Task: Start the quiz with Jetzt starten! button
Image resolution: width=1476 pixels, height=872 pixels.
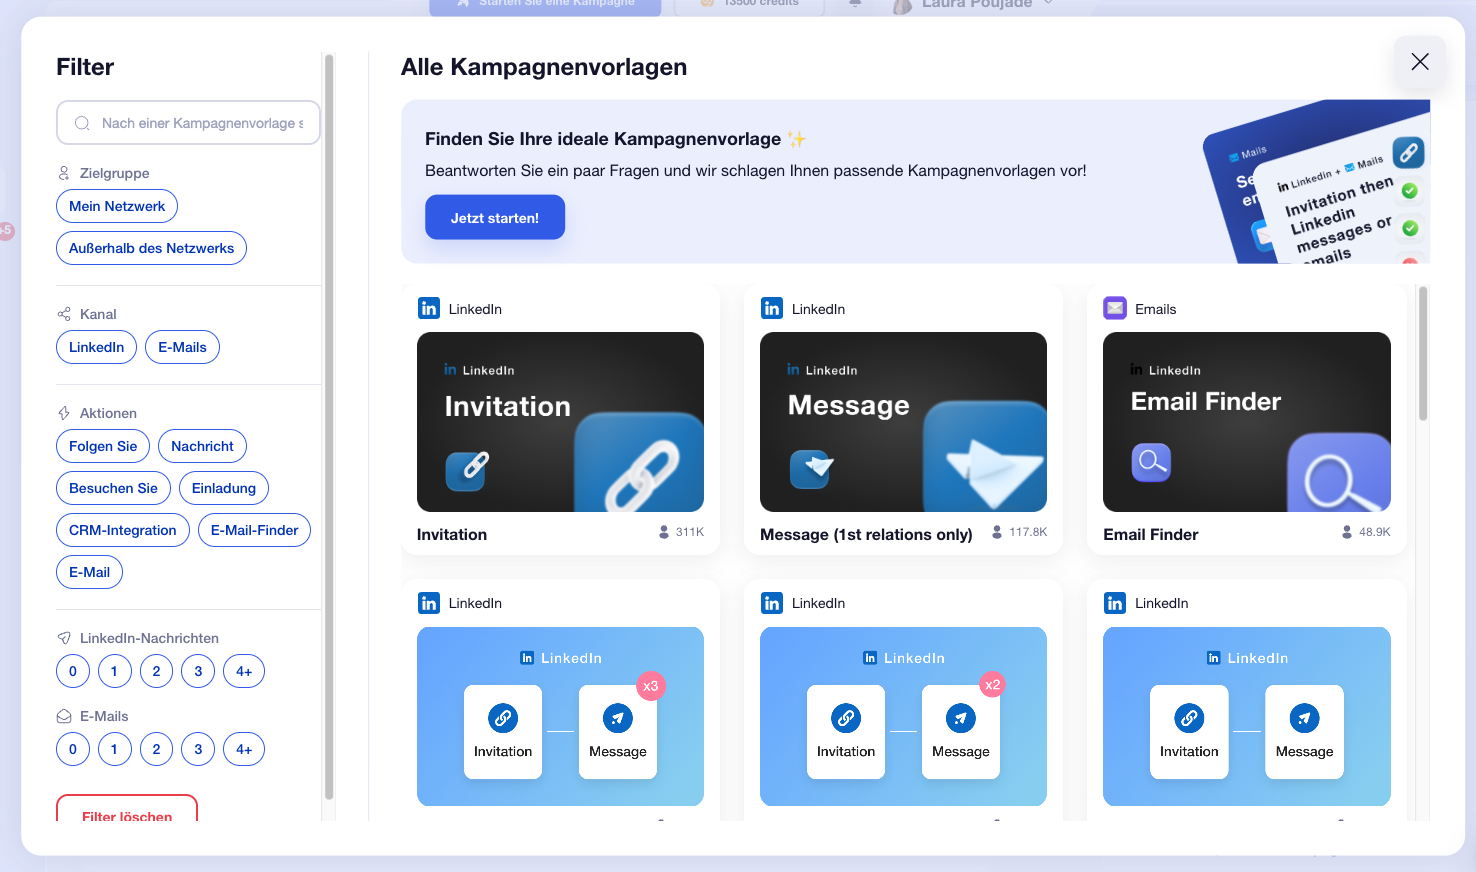Action: [x=495, y=217]
